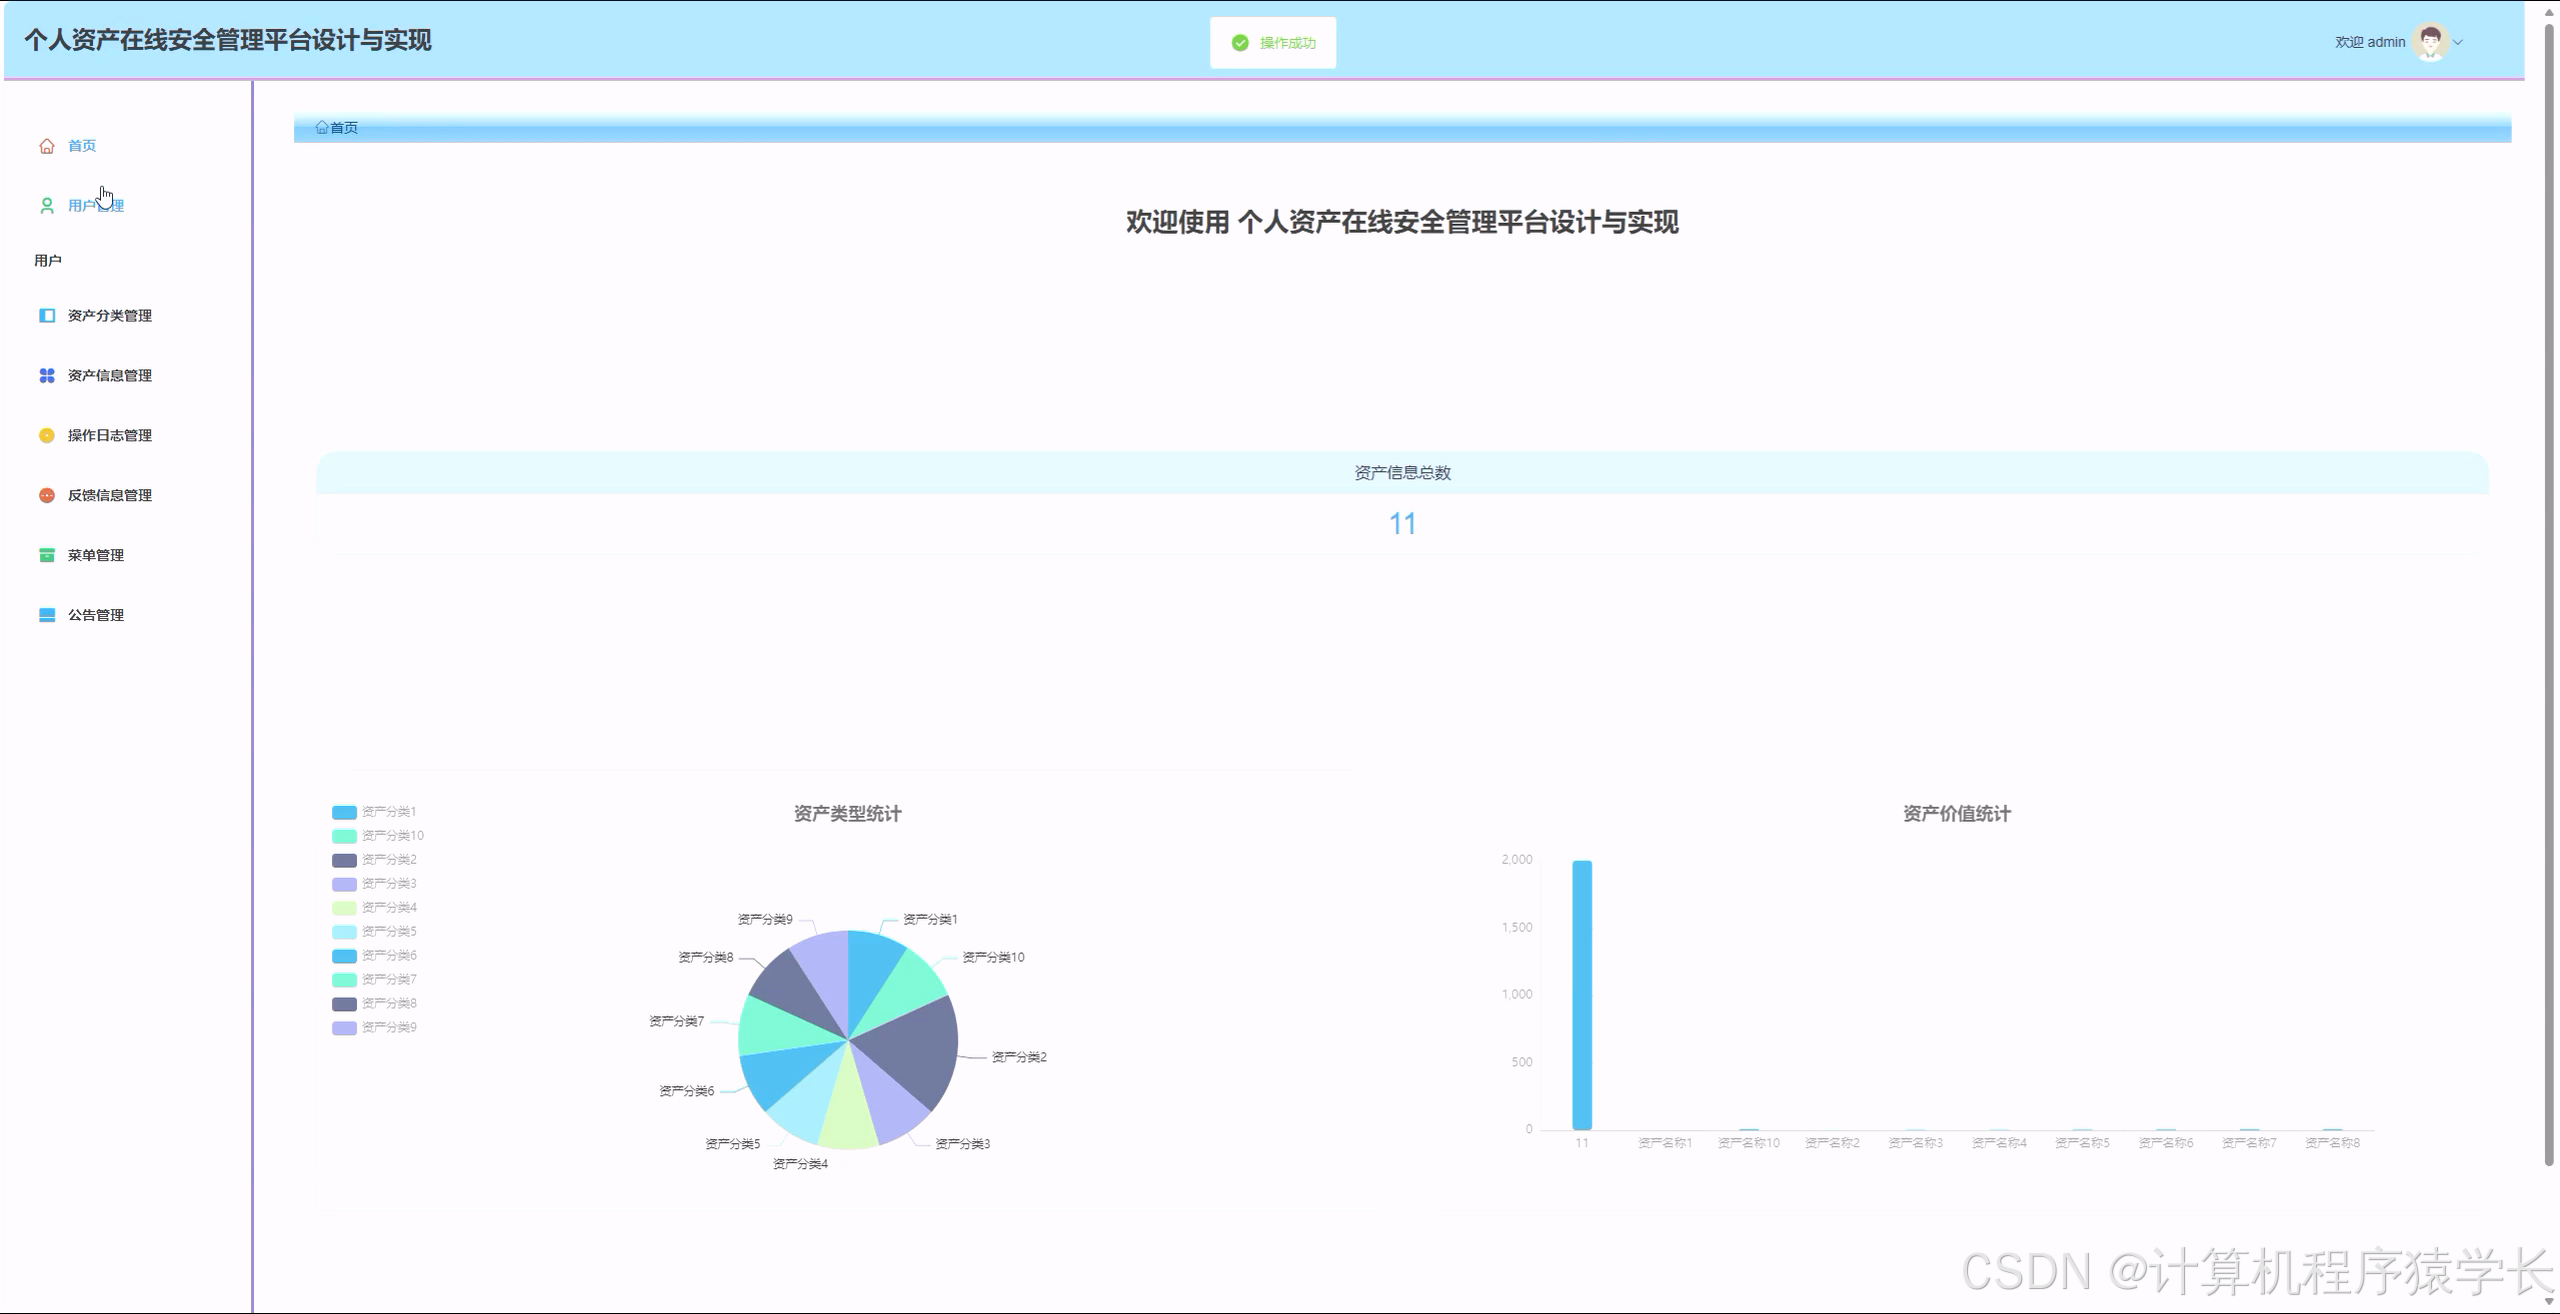Click the home icon in the breadcrumb bar
The image size is (2560, 1314).
point(322,127)
